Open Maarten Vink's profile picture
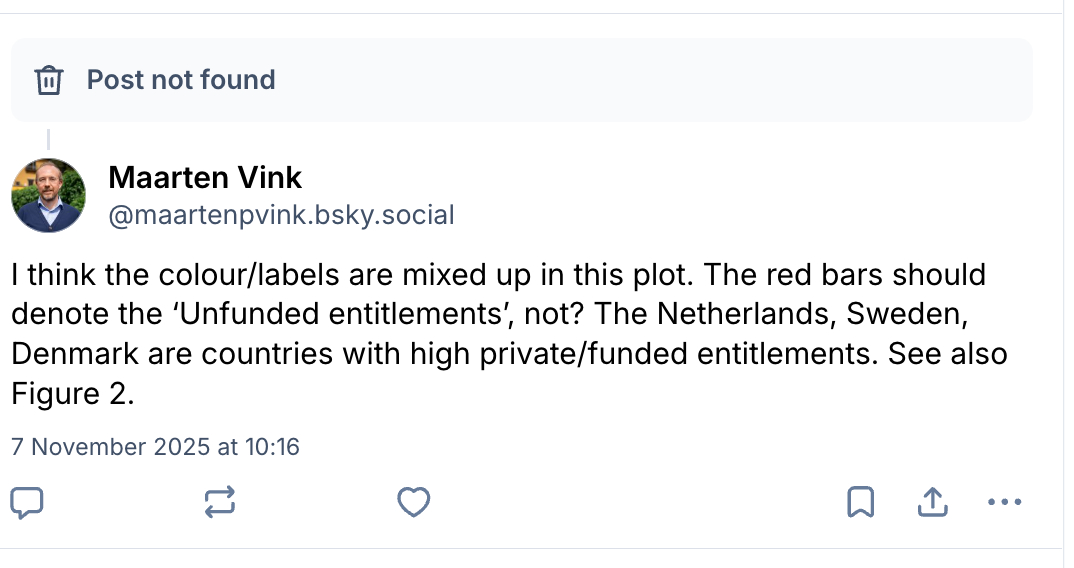 [48, 196]
